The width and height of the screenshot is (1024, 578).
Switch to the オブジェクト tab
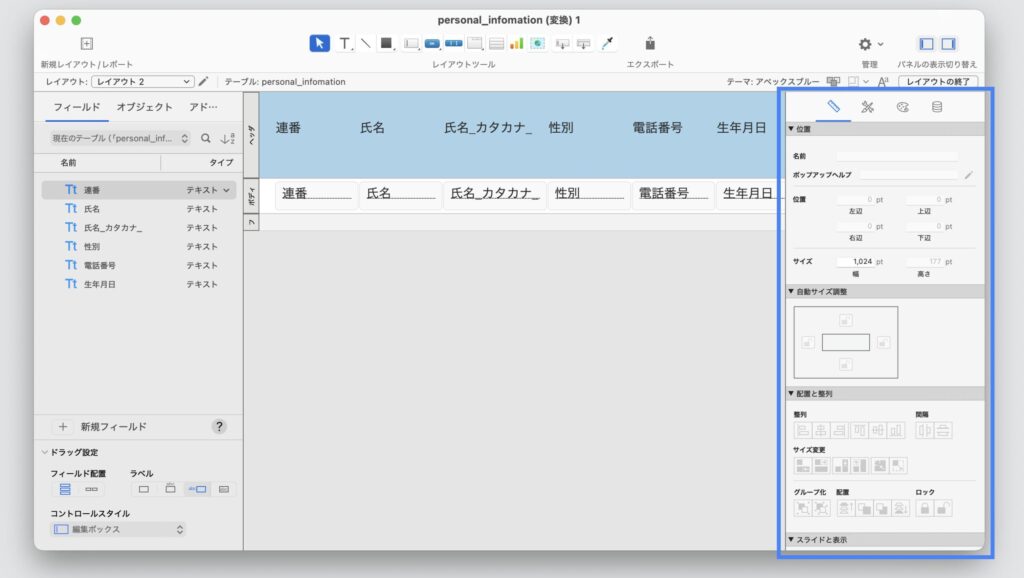[144, 107]
